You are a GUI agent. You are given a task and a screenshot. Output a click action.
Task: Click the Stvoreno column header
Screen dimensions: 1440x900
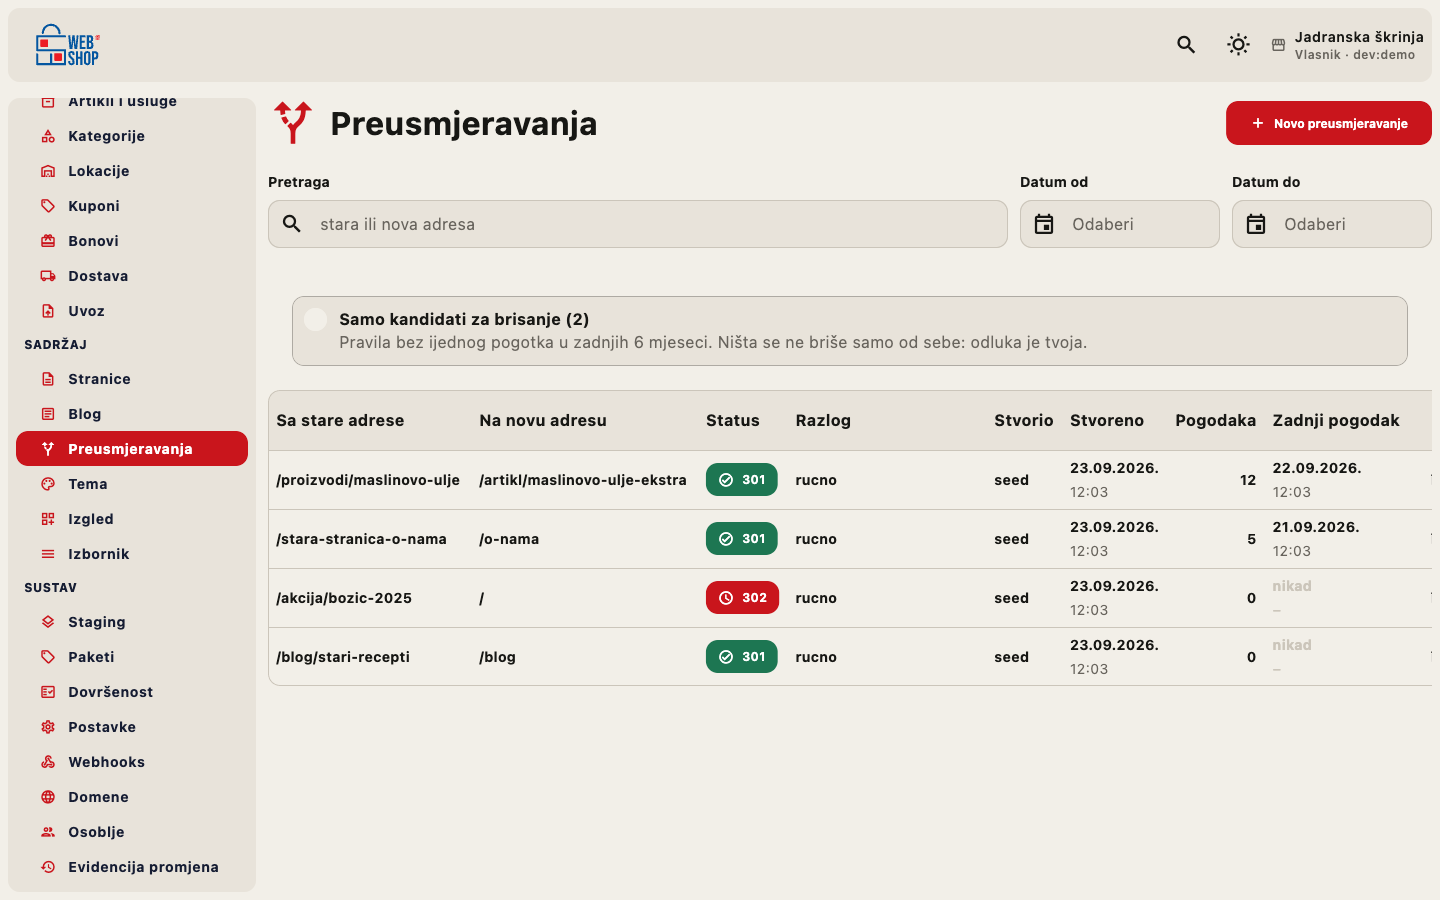(1107, 421)
